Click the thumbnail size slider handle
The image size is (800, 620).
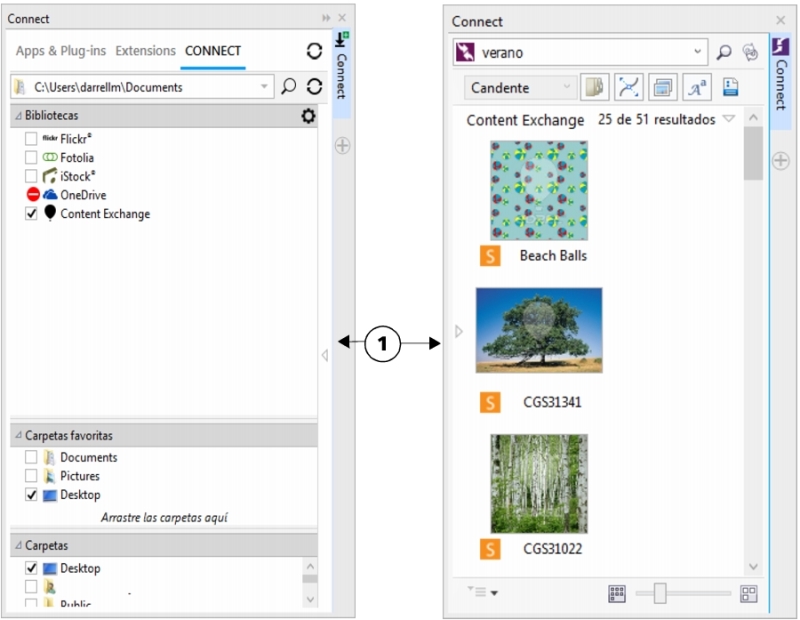pyautogui.click(x=659, y=593)
